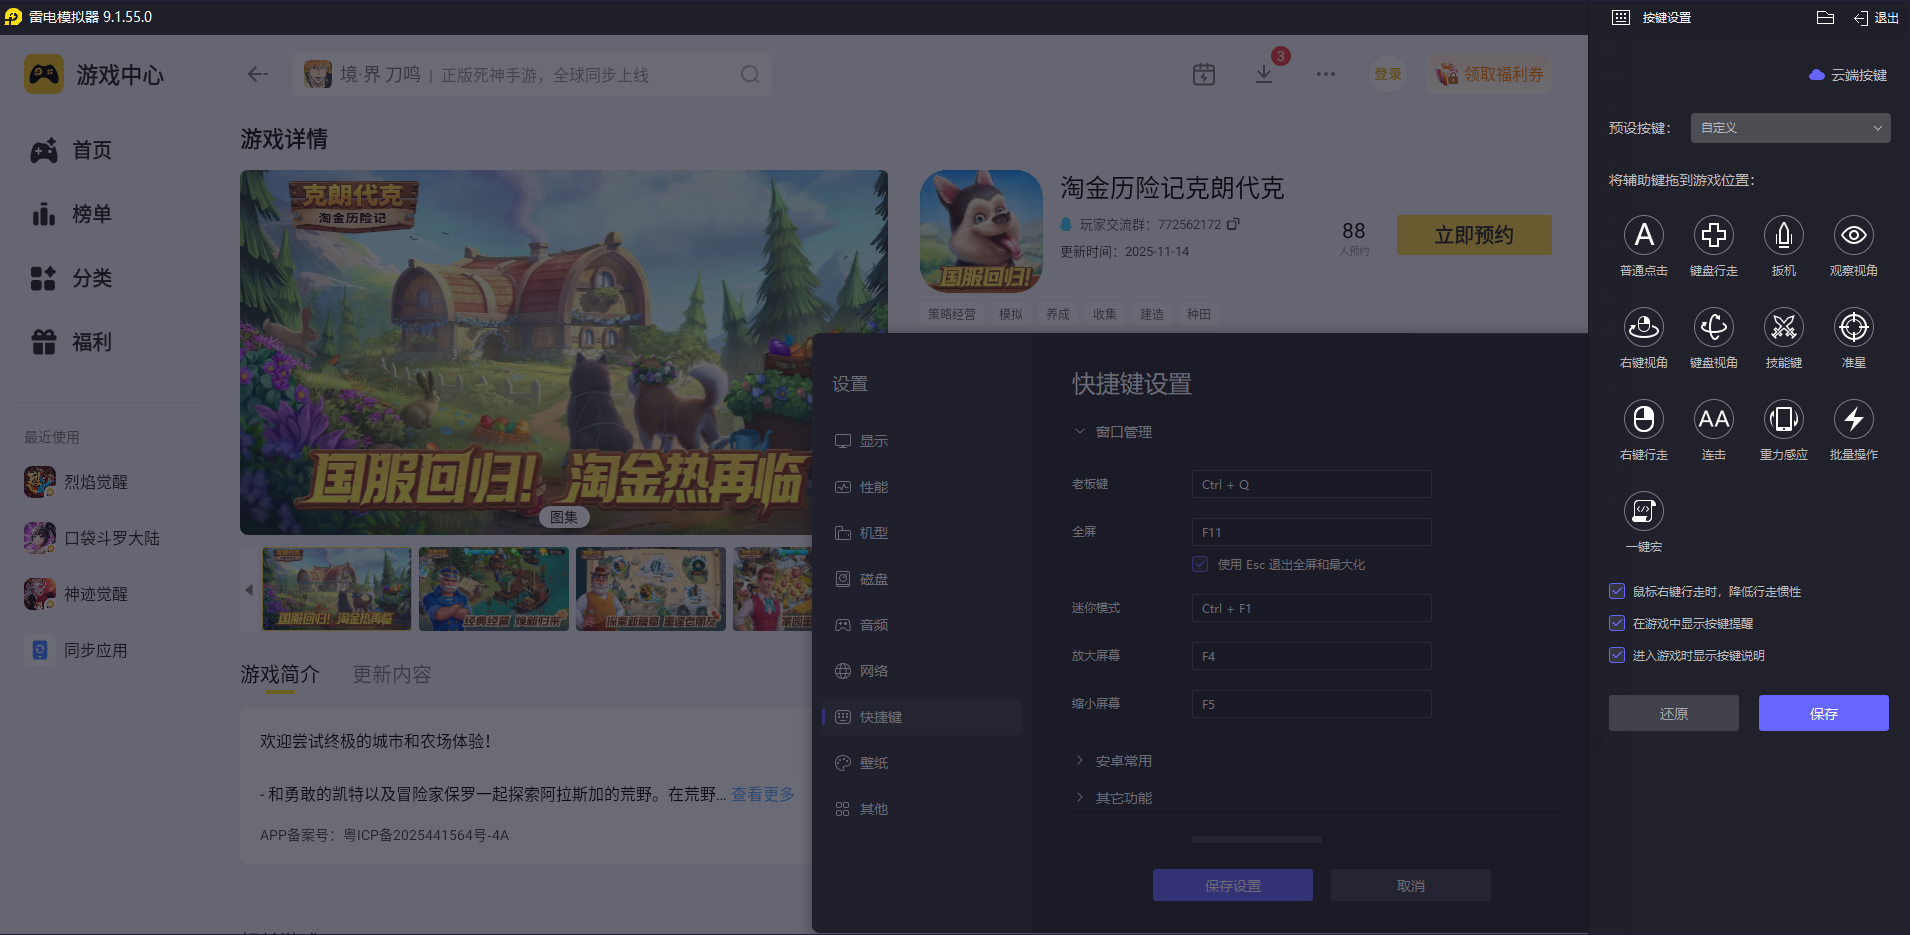1910x935 pixels.
Task: Disable 在游戏中显示按键提醒 option
Action: (1617, 623)
